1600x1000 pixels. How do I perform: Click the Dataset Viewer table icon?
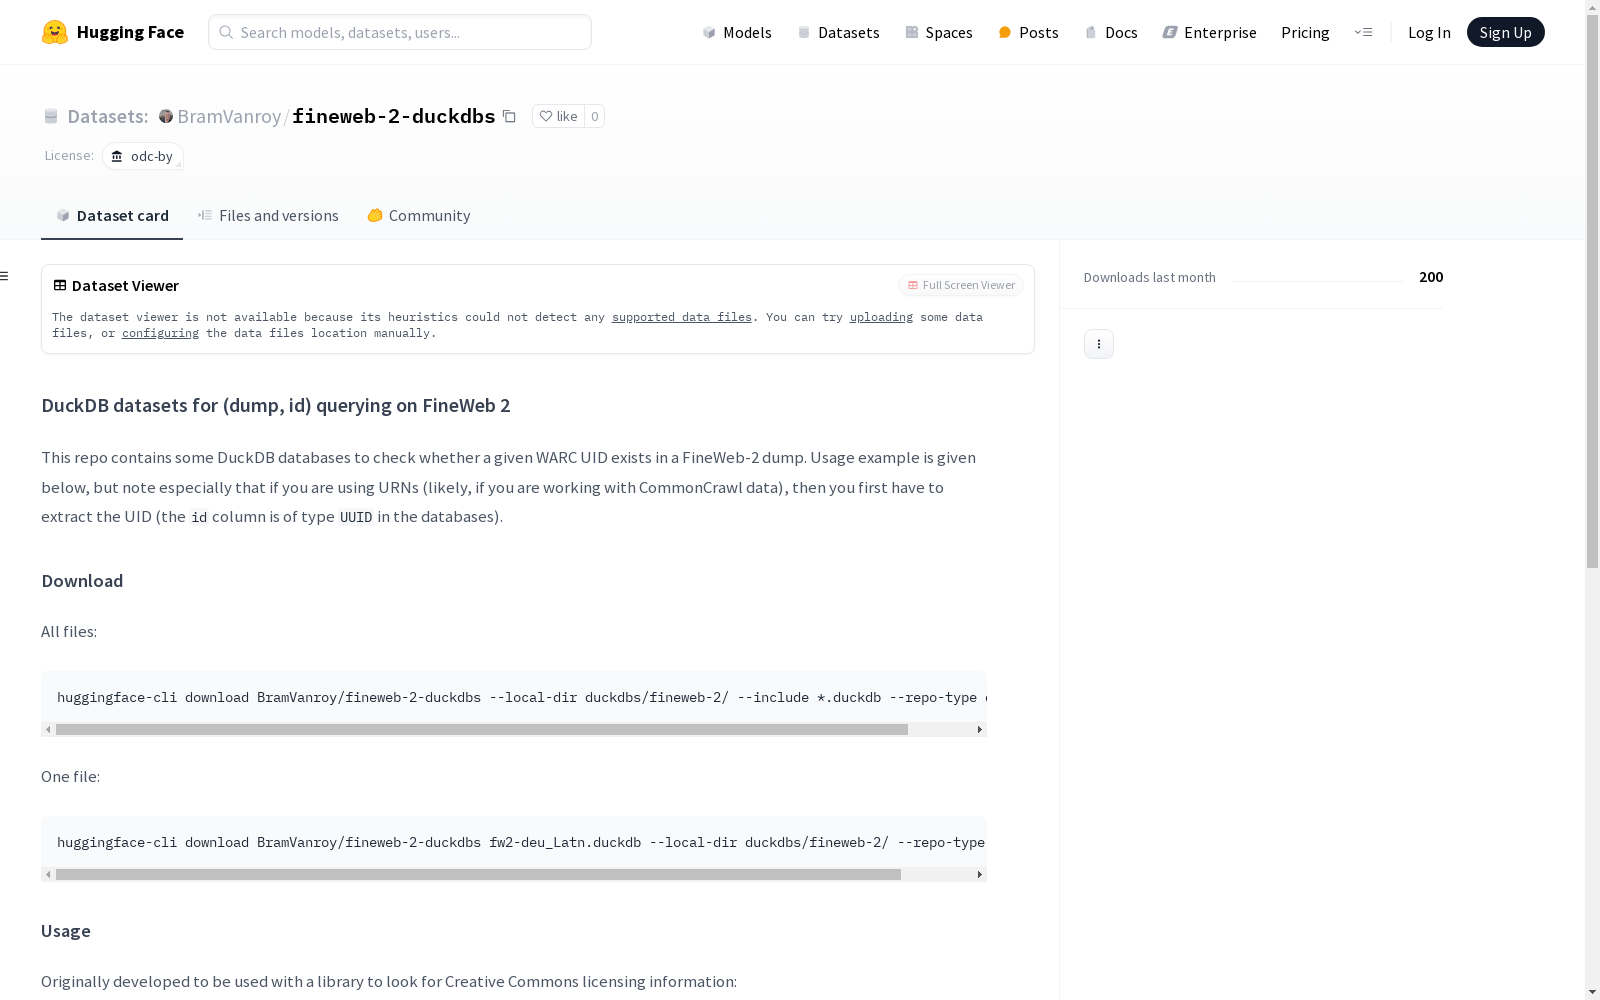point(60,285)
